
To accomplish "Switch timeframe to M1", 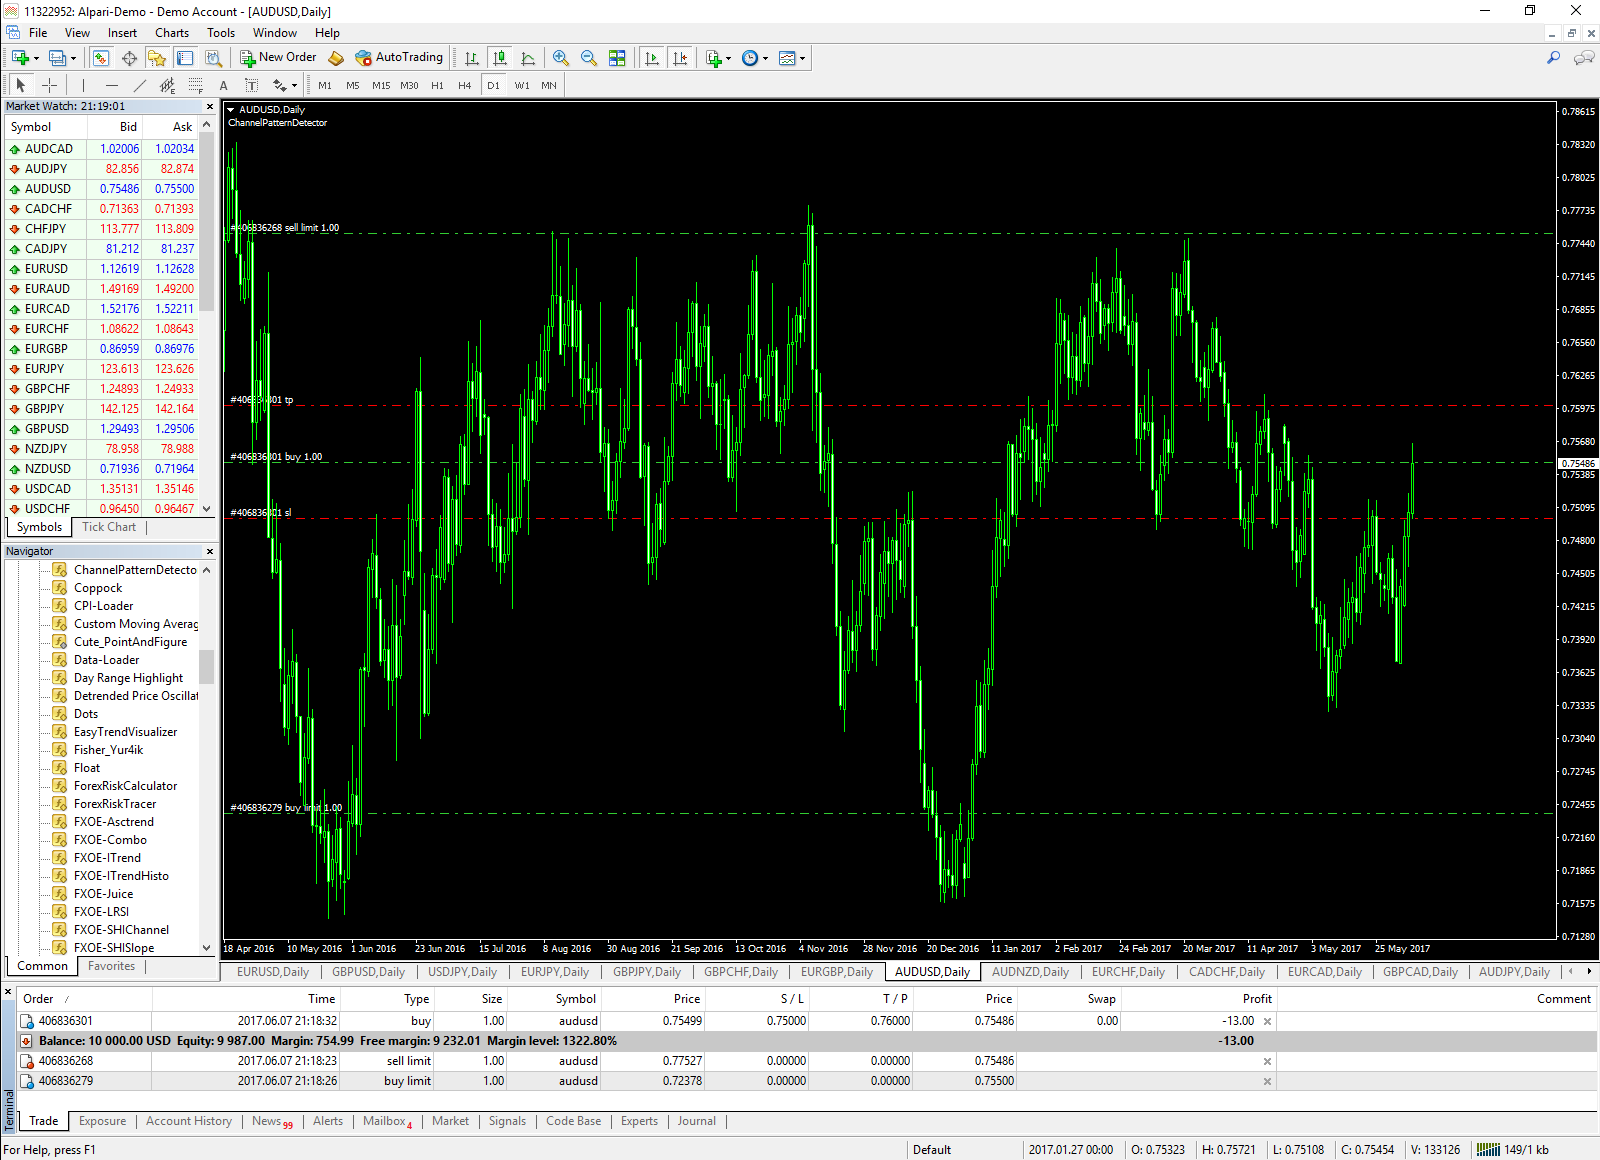I will [x=325, y=85].
